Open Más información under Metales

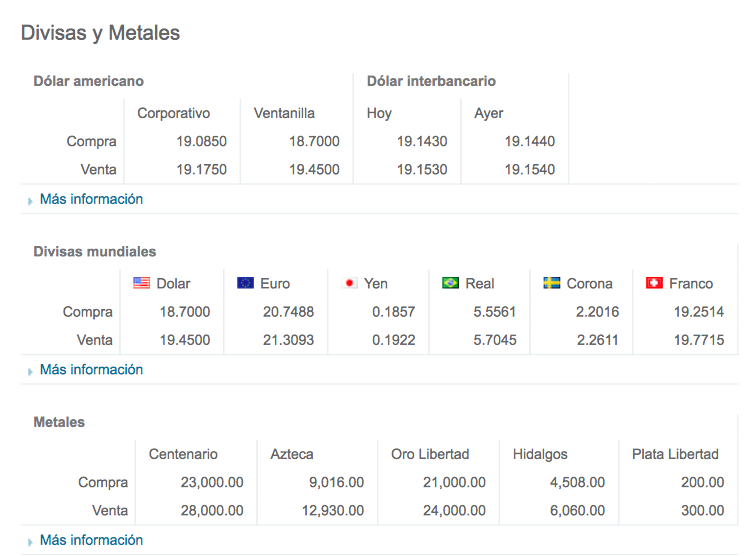click(91, 540)
